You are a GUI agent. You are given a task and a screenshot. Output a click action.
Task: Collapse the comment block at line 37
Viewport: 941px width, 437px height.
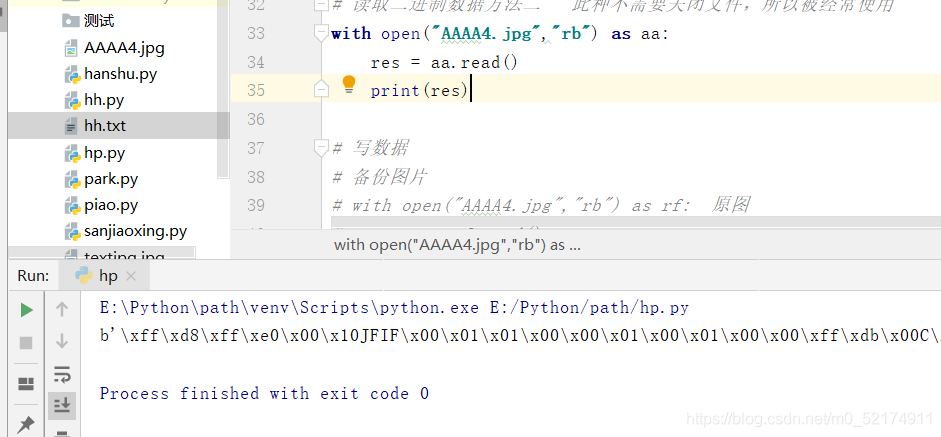(322, 147)
